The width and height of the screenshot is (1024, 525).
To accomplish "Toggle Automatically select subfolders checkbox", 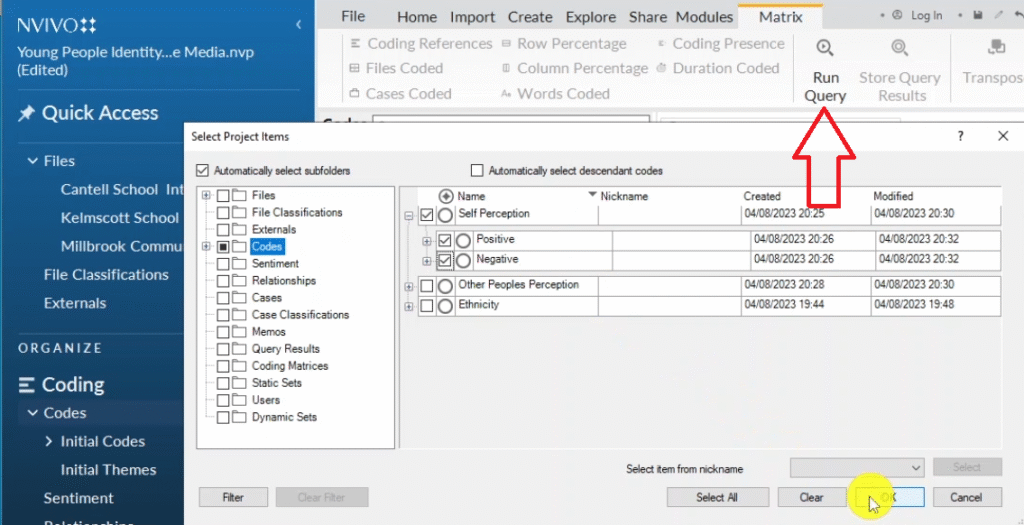I will click(204, 171).
